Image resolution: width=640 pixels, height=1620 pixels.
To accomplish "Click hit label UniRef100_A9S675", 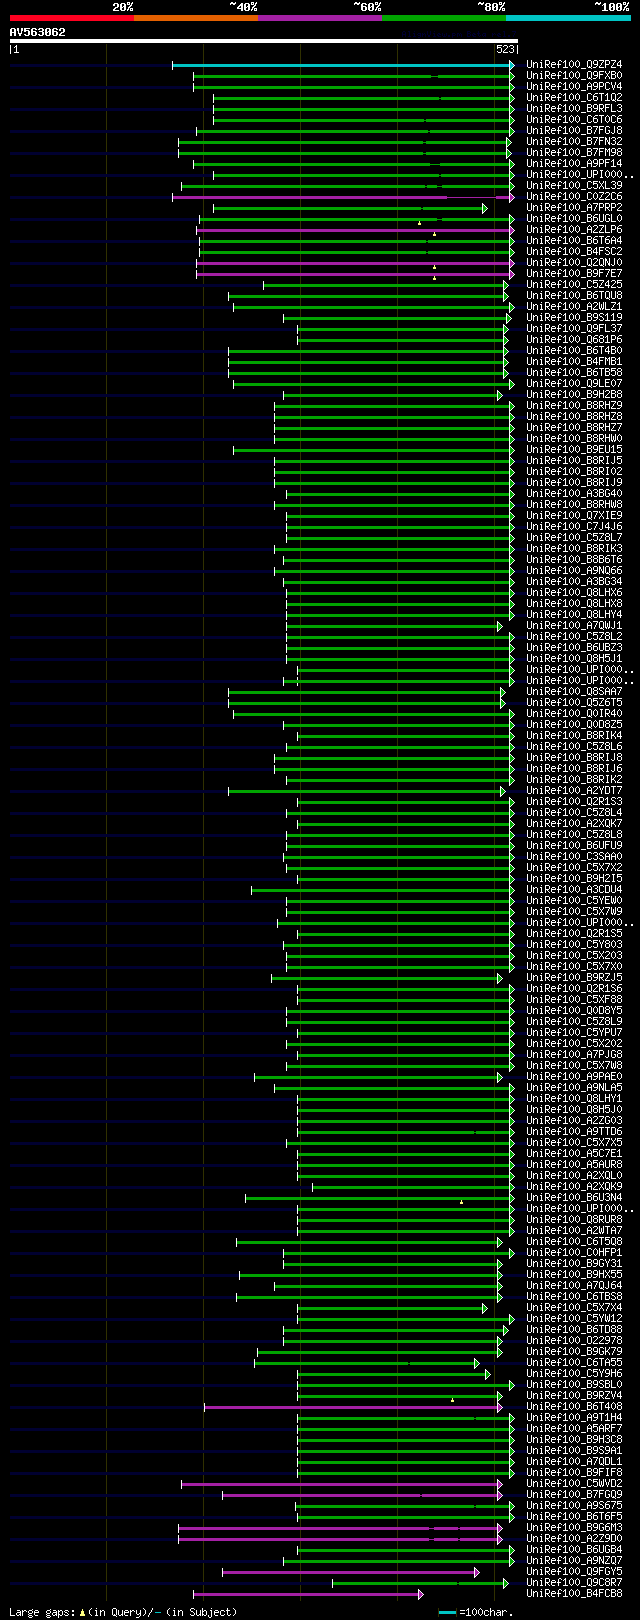I will click(x=574, y=1506).
